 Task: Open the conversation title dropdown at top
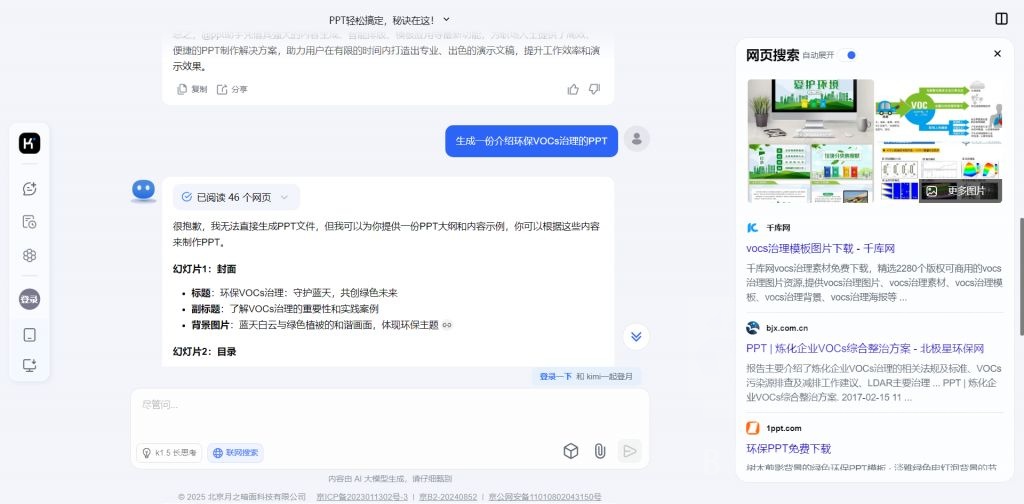click(x=390, y=20)
